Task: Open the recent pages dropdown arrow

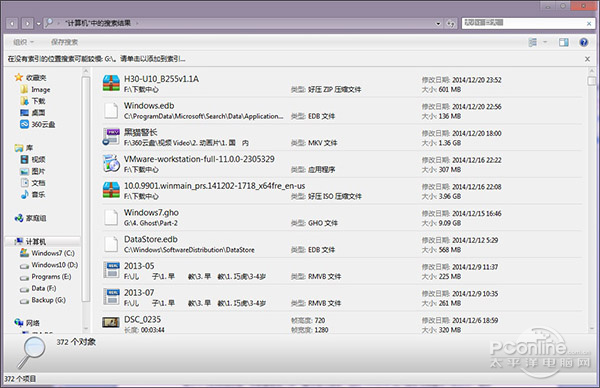Action: point(39,24)
